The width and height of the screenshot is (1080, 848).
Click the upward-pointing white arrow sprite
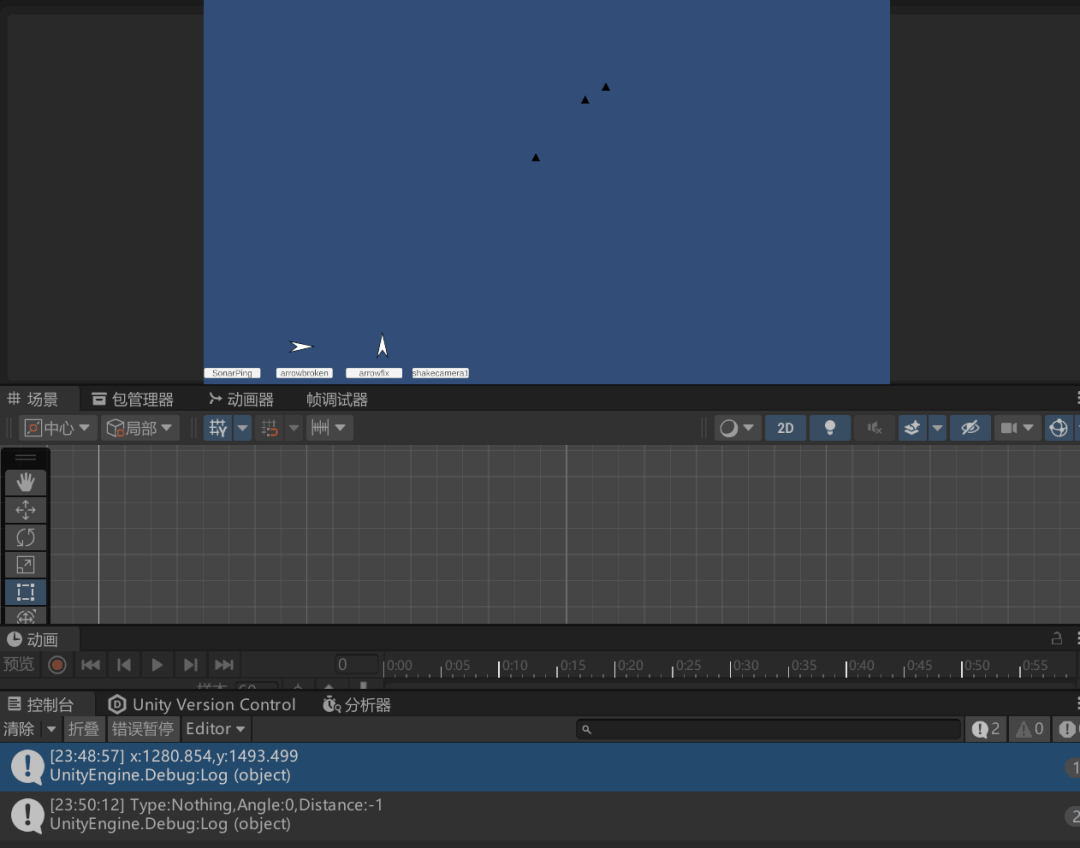pos(382,346)
